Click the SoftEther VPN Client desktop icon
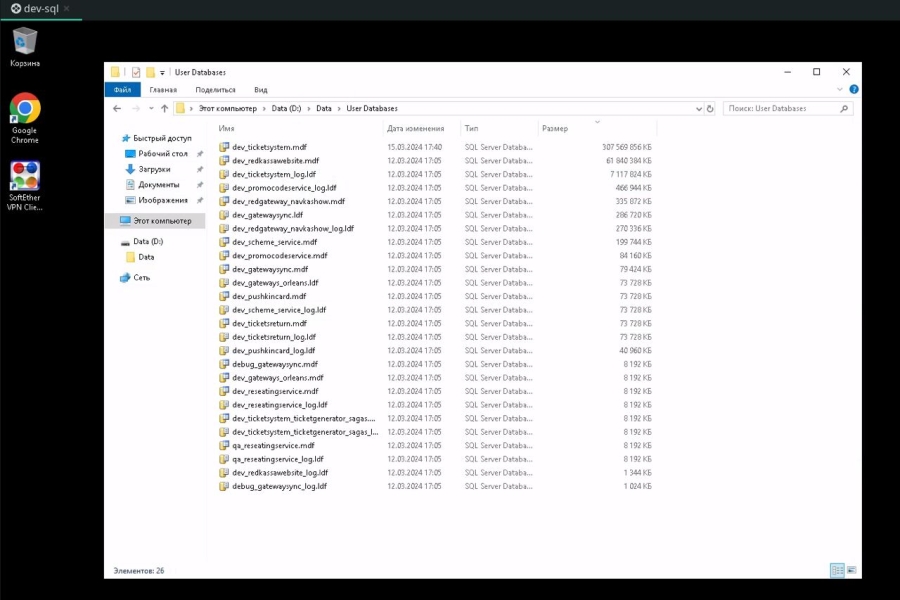Viewport: 900px width, 600px height. [25, 176]
